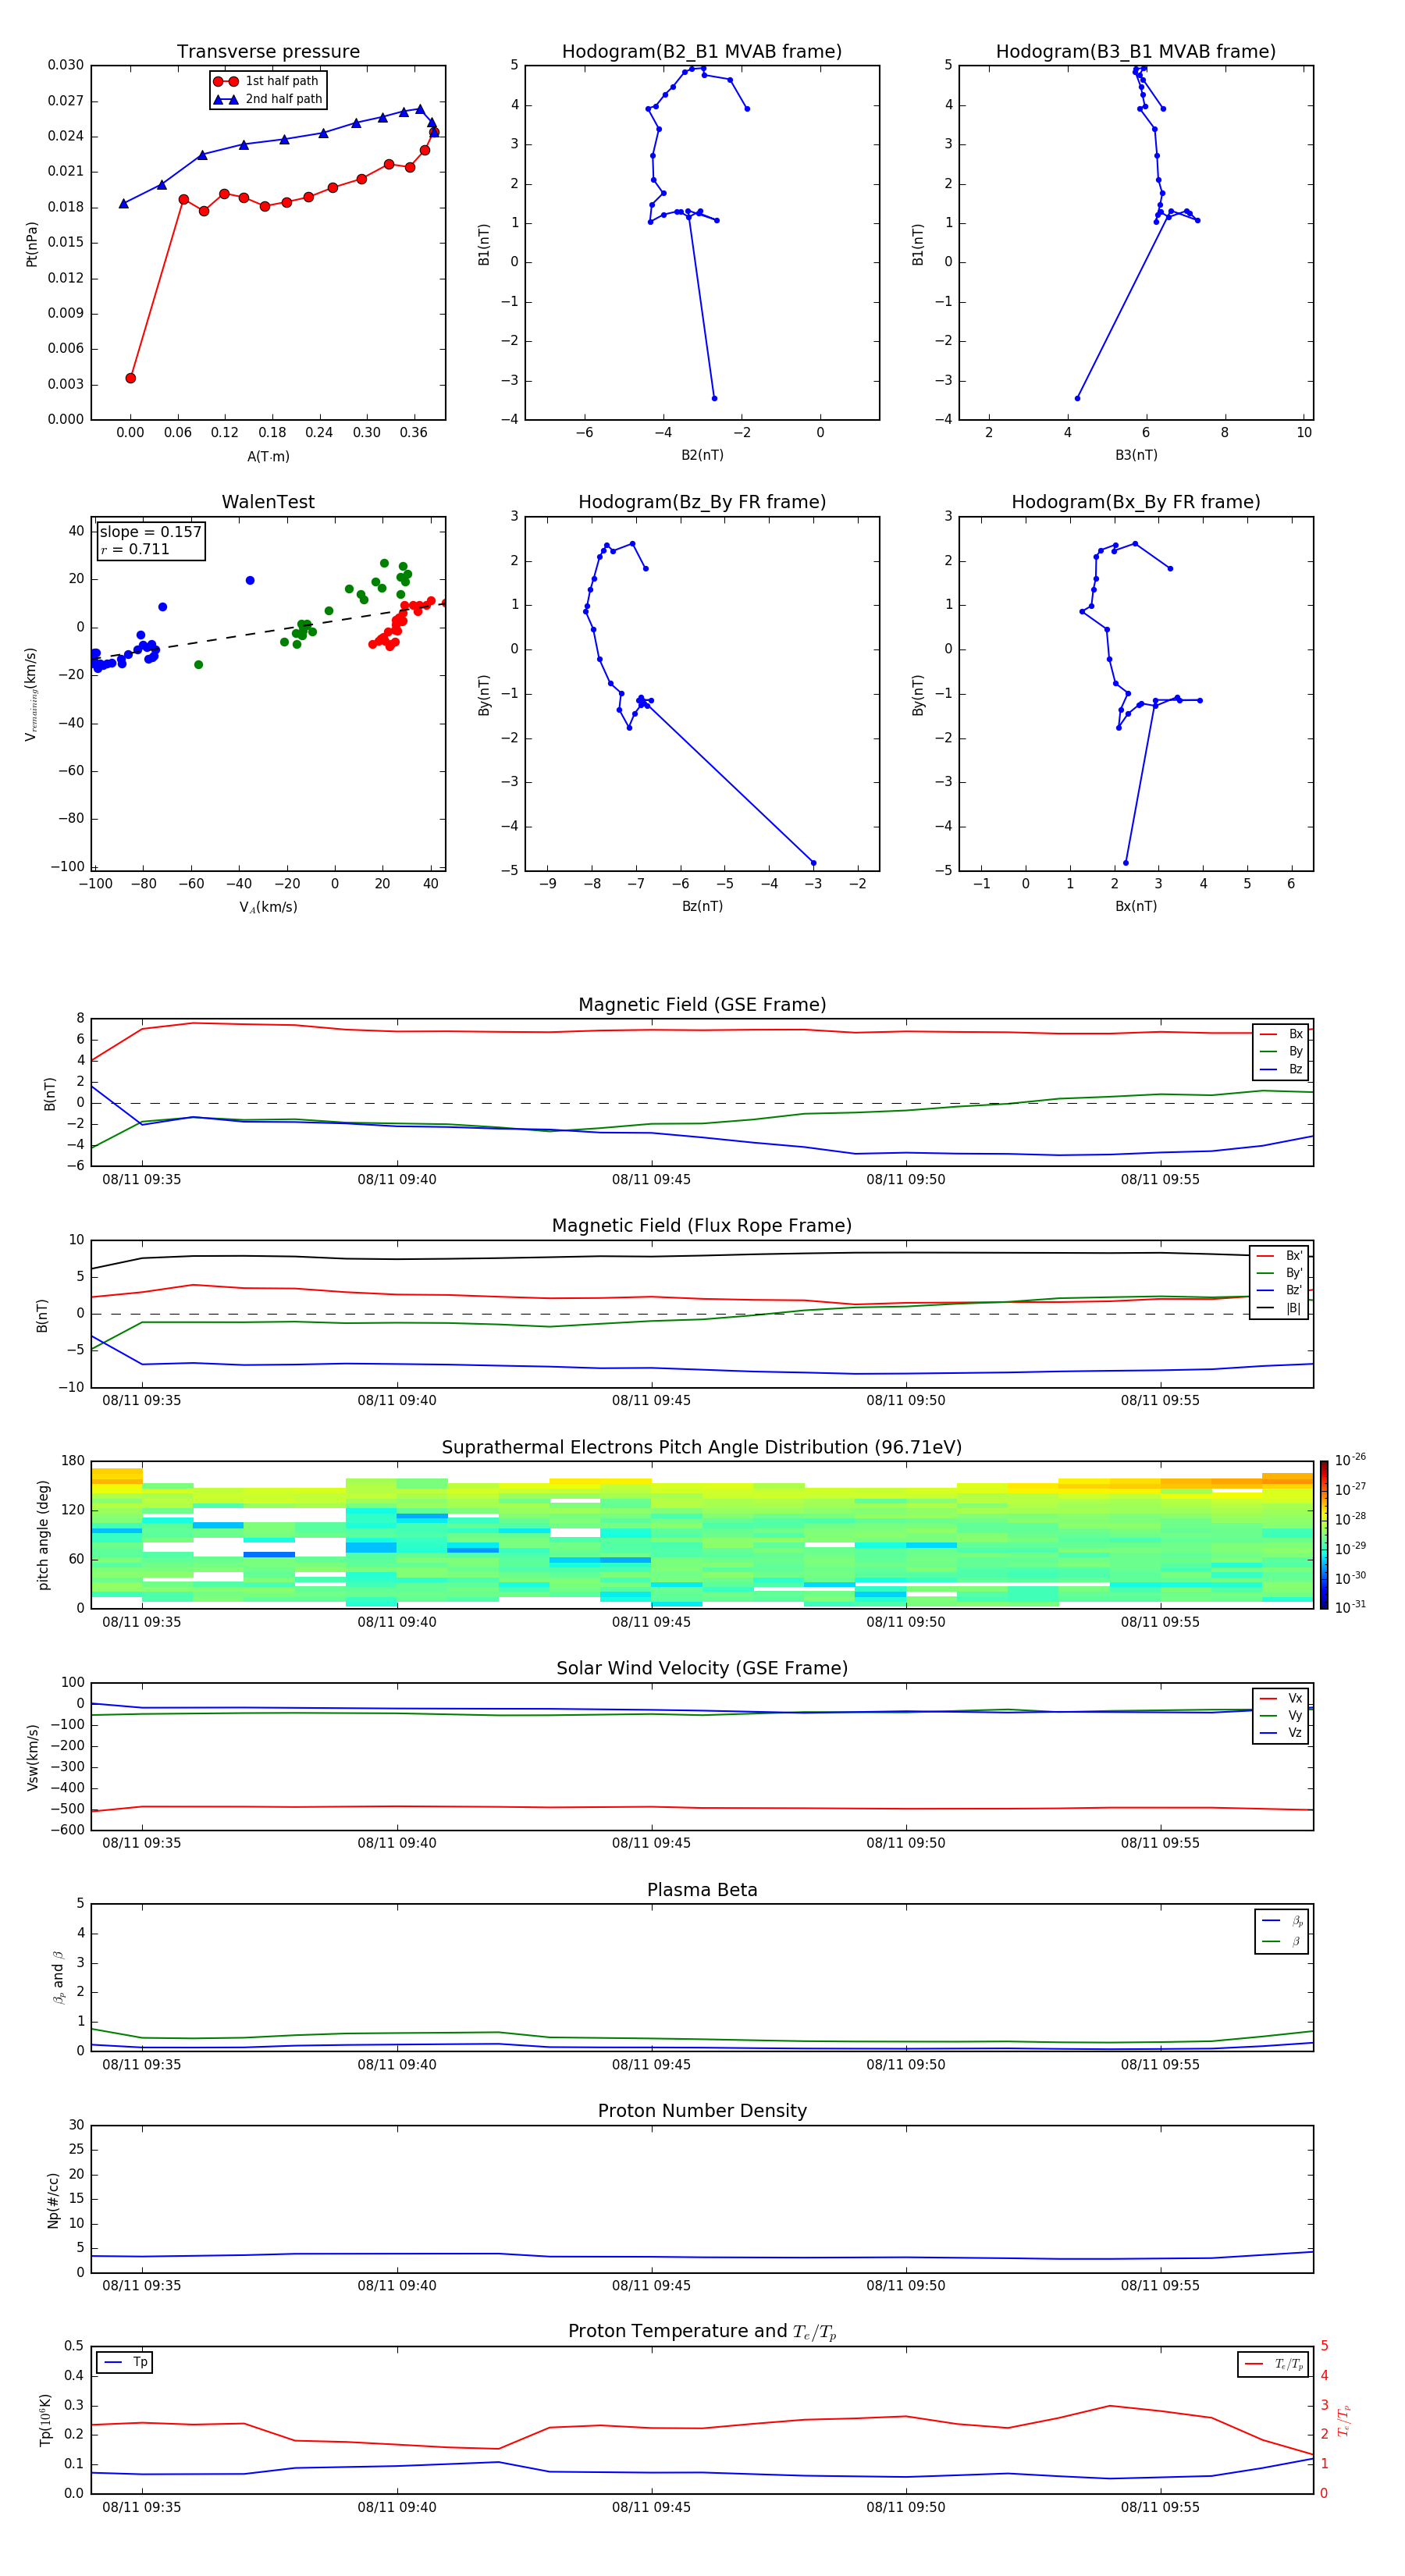Click the 'pitch angle (deg)' axis label
The height and width of the screenshot is (2576, 1405).
point(43,1535)
